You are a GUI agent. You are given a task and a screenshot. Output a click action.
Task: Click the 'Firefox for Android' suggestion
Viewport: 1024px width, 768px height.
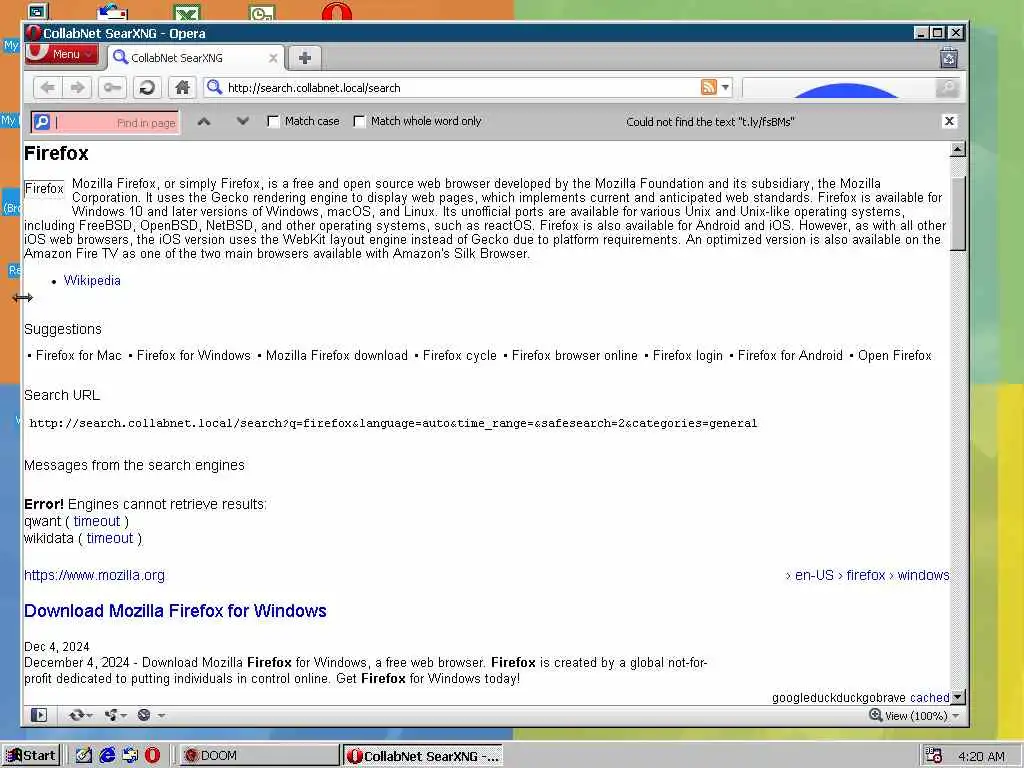point(790,355)
